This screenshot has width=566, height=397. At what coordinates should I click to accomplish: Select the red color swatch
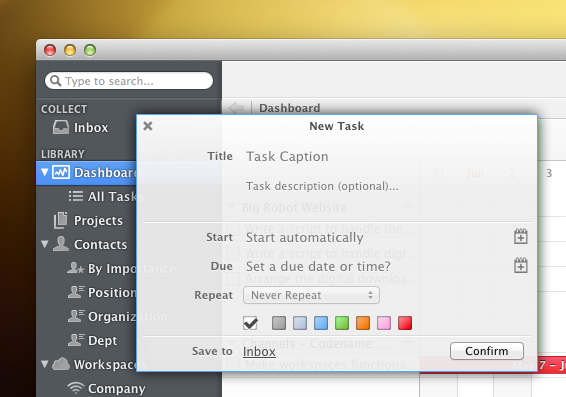tap(405, 323)
